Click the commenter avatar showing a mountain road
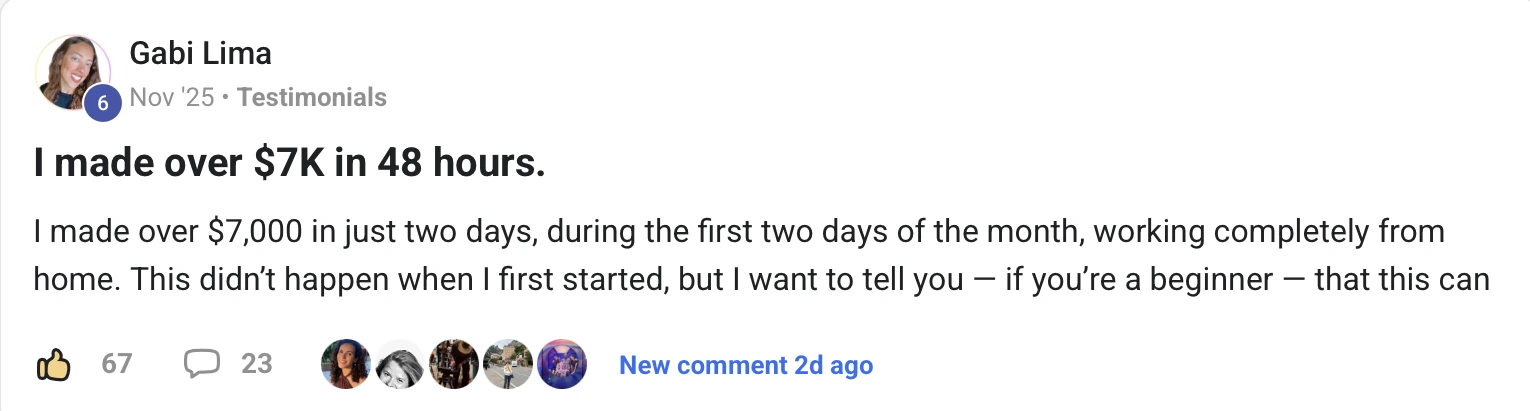The width and height of the screenshot is (1530, 411). 507,365
